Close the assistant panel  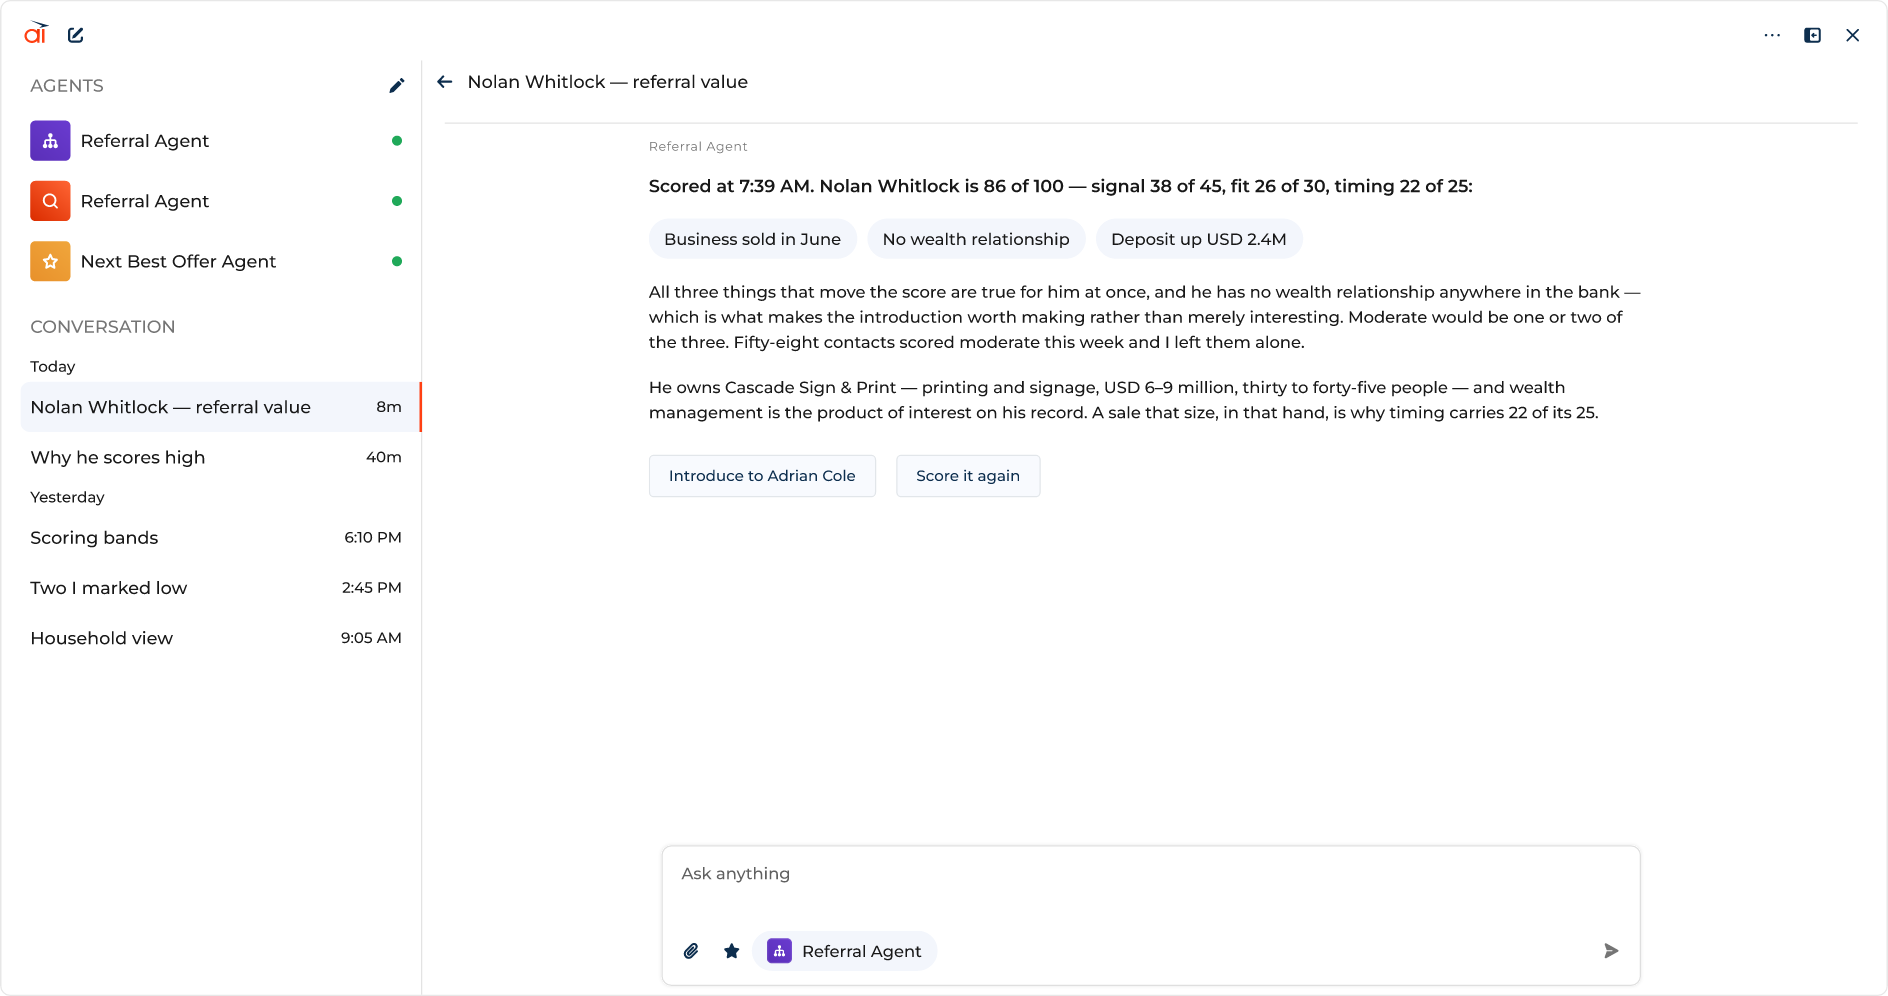click(x=1852, y=35)
